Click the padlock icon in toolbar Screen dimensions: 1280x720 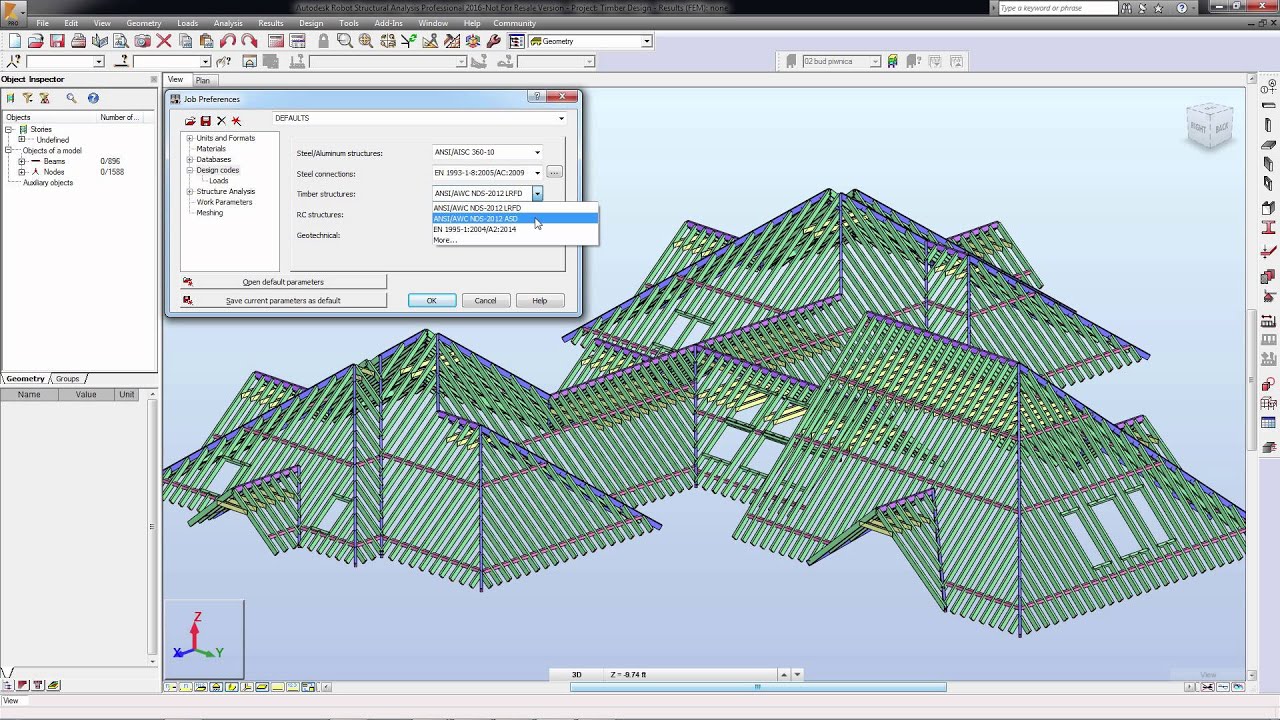click(323, 41)
